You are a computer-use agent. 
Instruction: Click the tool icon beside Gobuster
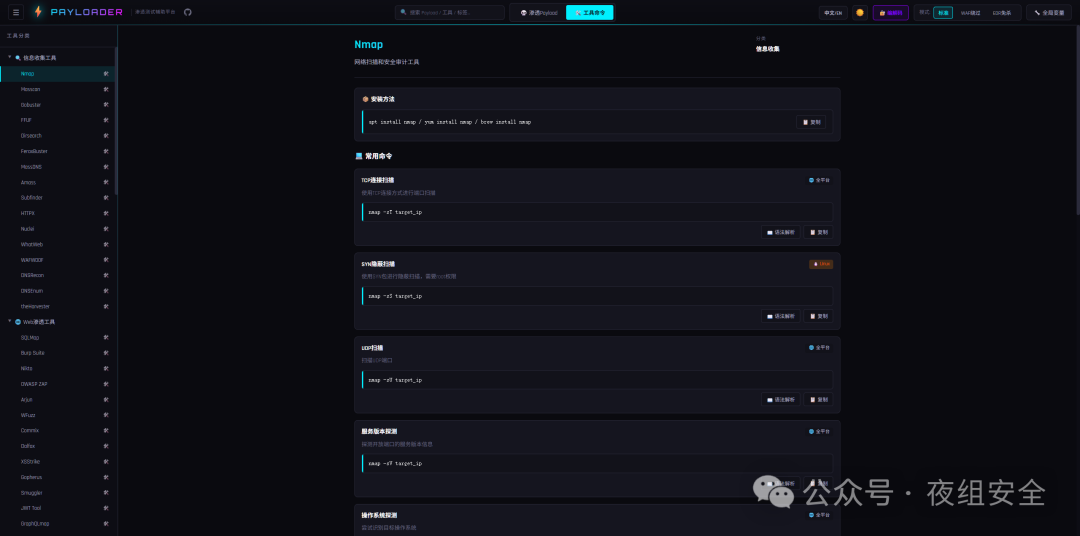pyautogui.click(x=106, y=104)
